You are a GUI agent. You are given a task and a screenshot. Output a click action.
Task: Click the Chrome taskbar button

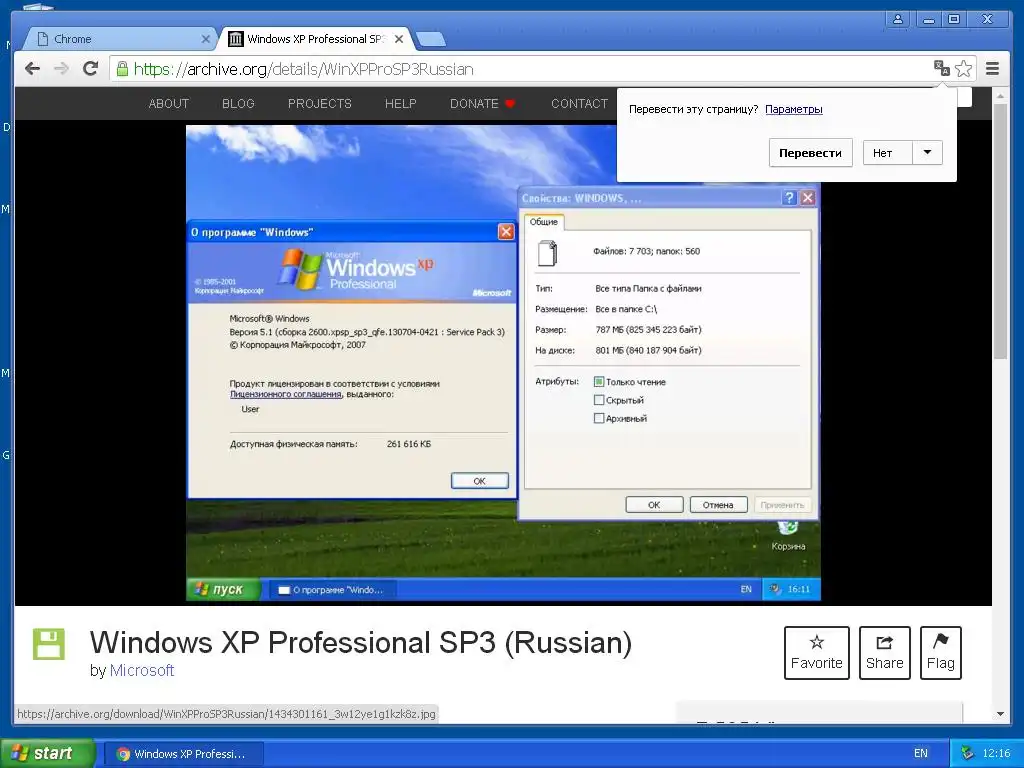184,754
